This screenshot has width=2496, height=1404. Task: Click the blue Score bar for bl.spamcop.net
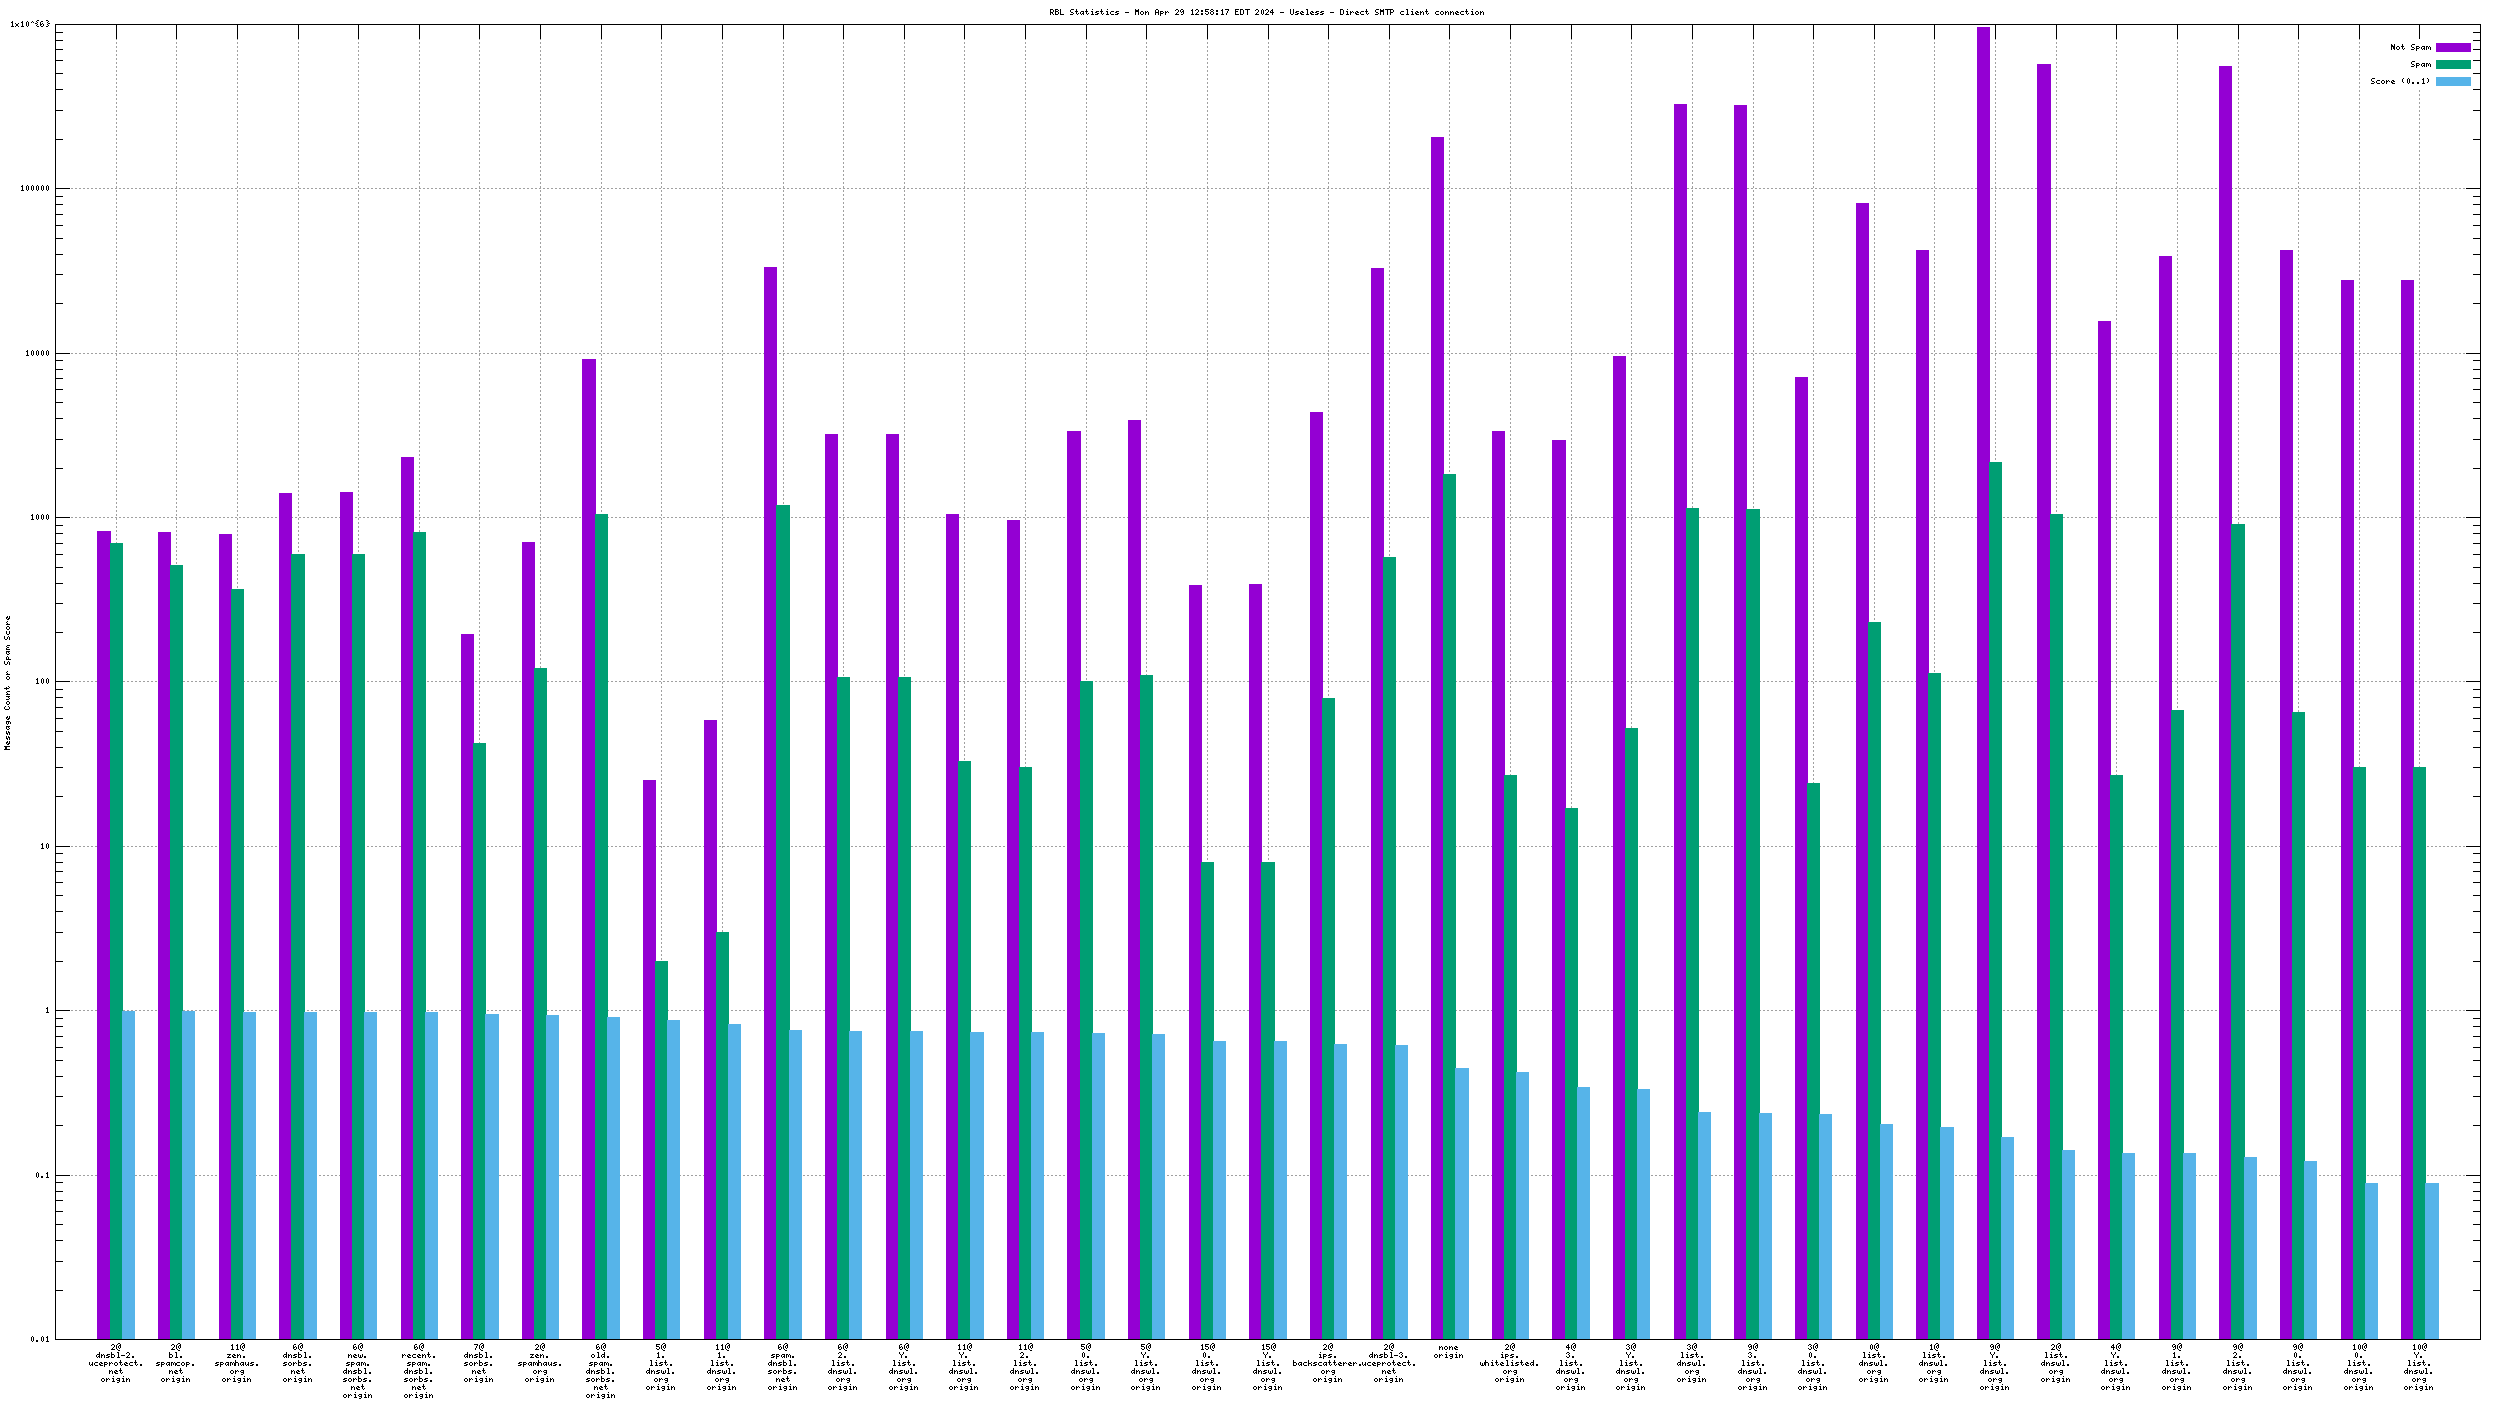point(189,1175)
